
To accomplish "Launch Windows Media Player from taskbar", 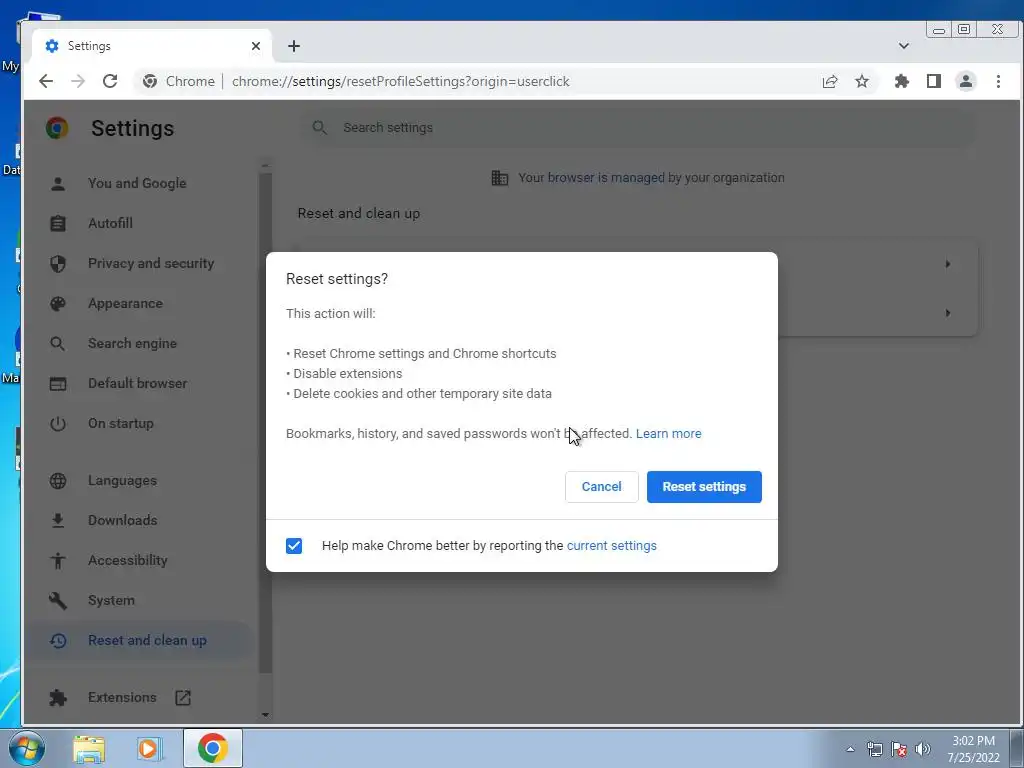I will coord(149,748).
